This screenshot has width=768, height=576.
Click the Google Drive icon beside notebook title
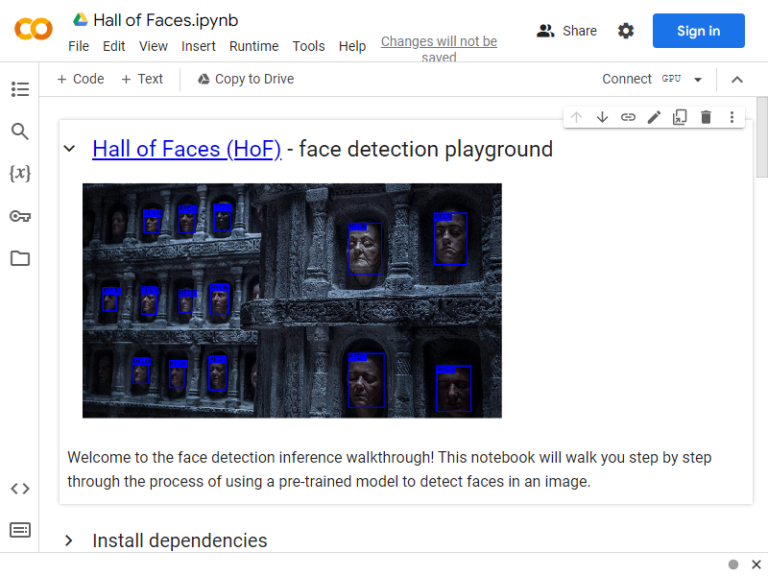(80, 20)
